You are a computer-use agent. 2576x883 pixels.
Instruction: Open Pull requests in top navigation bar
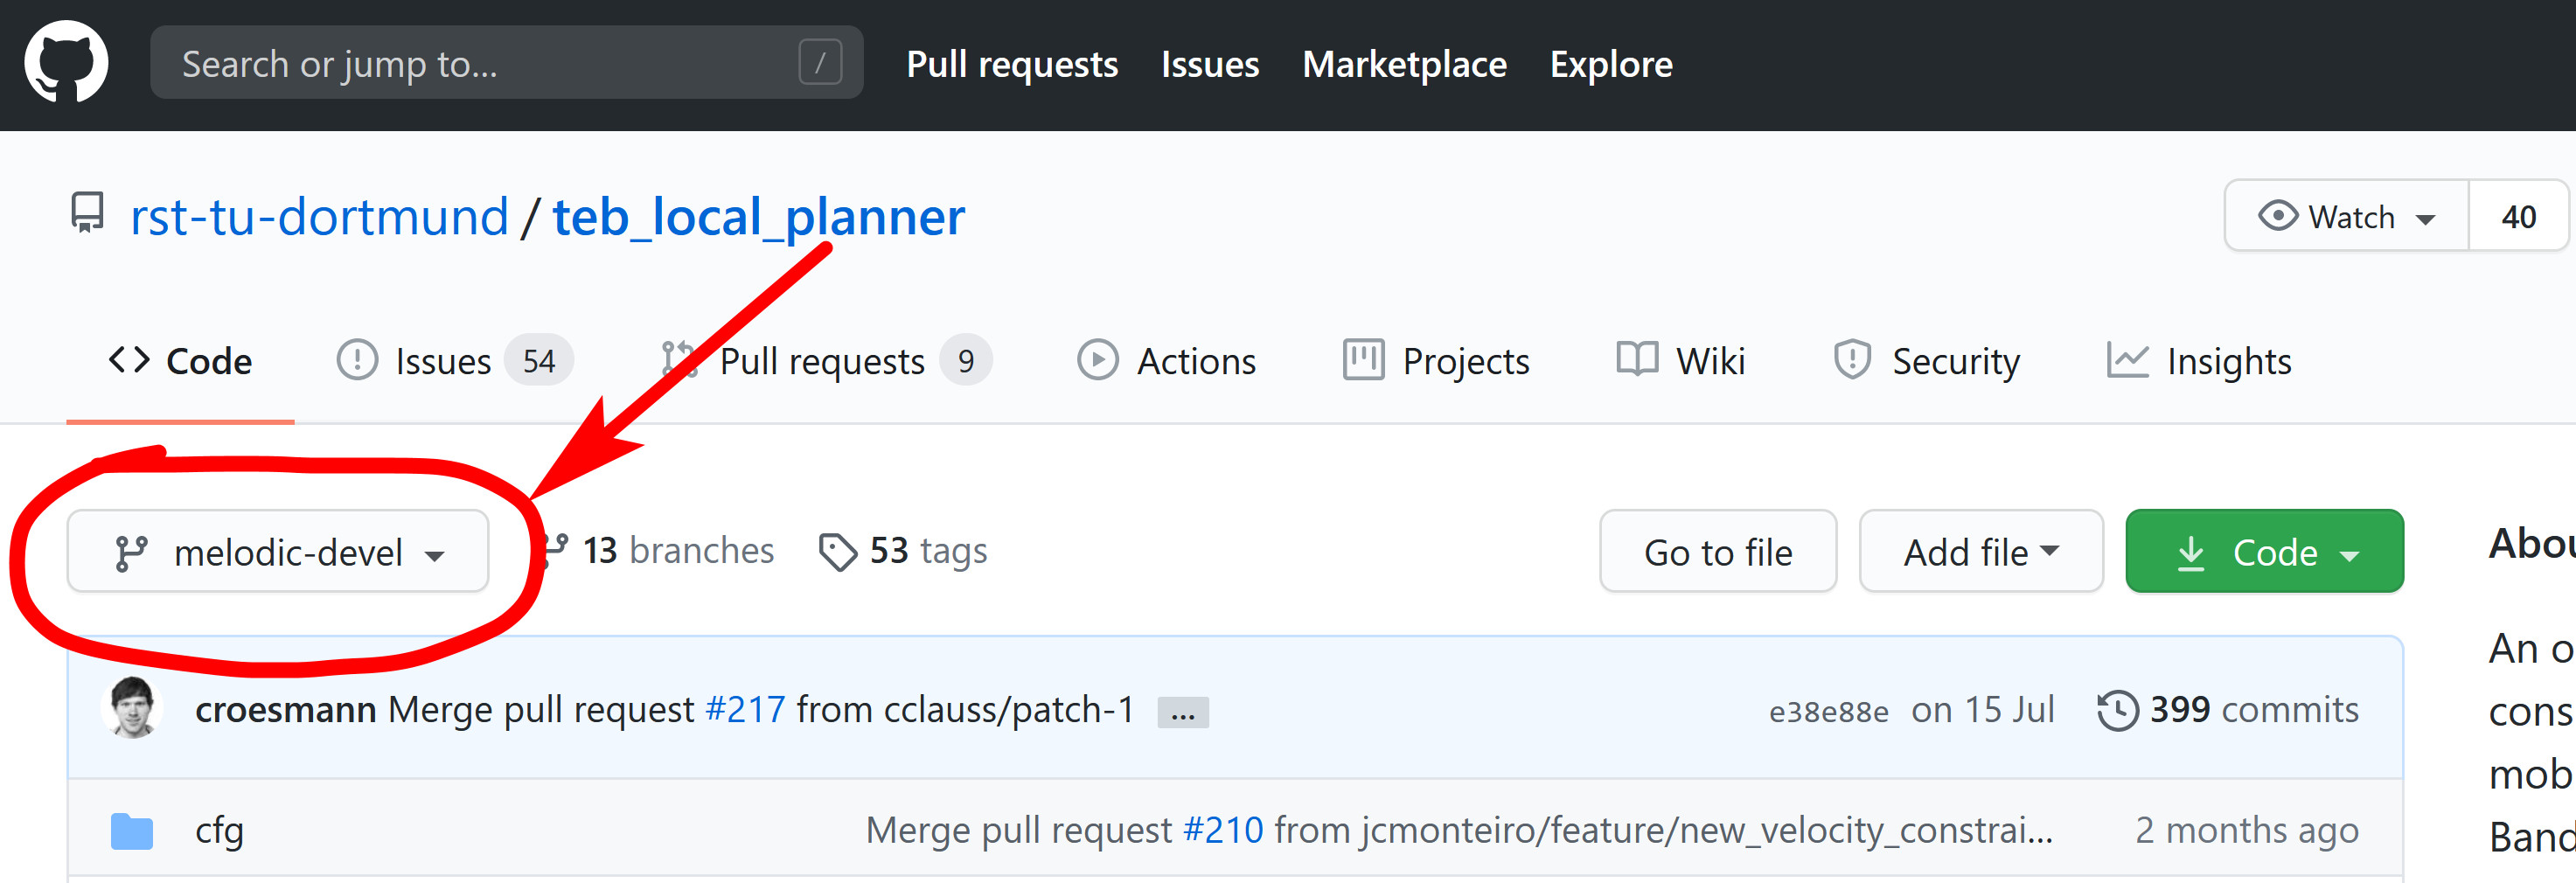point(1012,64)
